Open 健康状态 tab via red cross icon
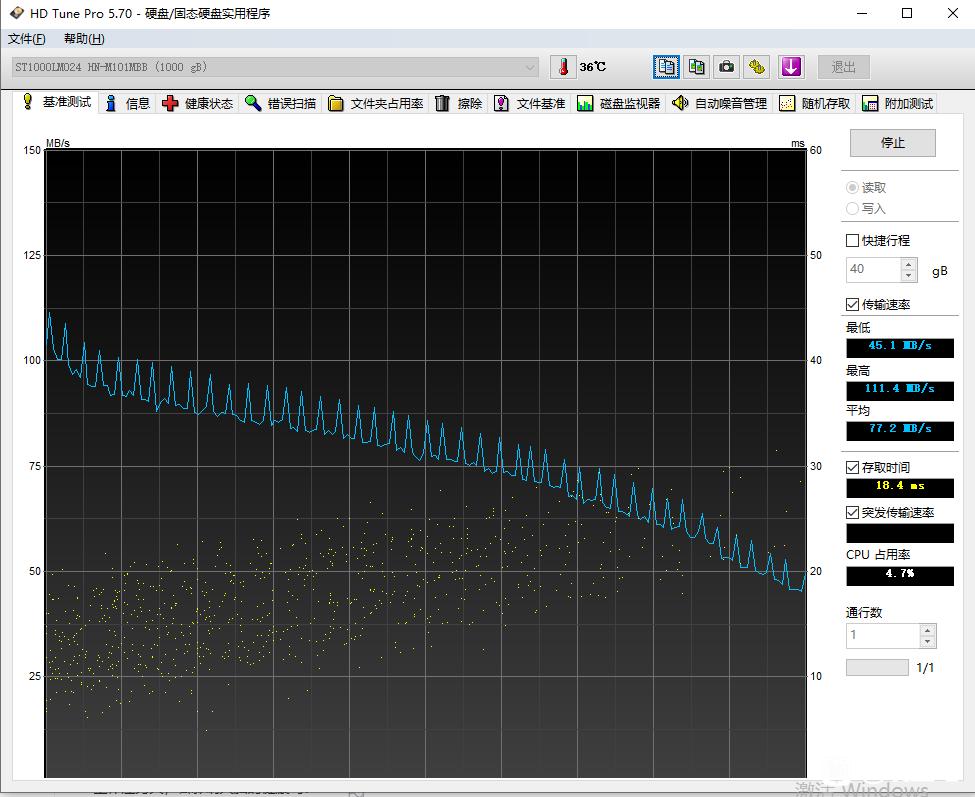This screenshot has width=975, height=797. 170,103
